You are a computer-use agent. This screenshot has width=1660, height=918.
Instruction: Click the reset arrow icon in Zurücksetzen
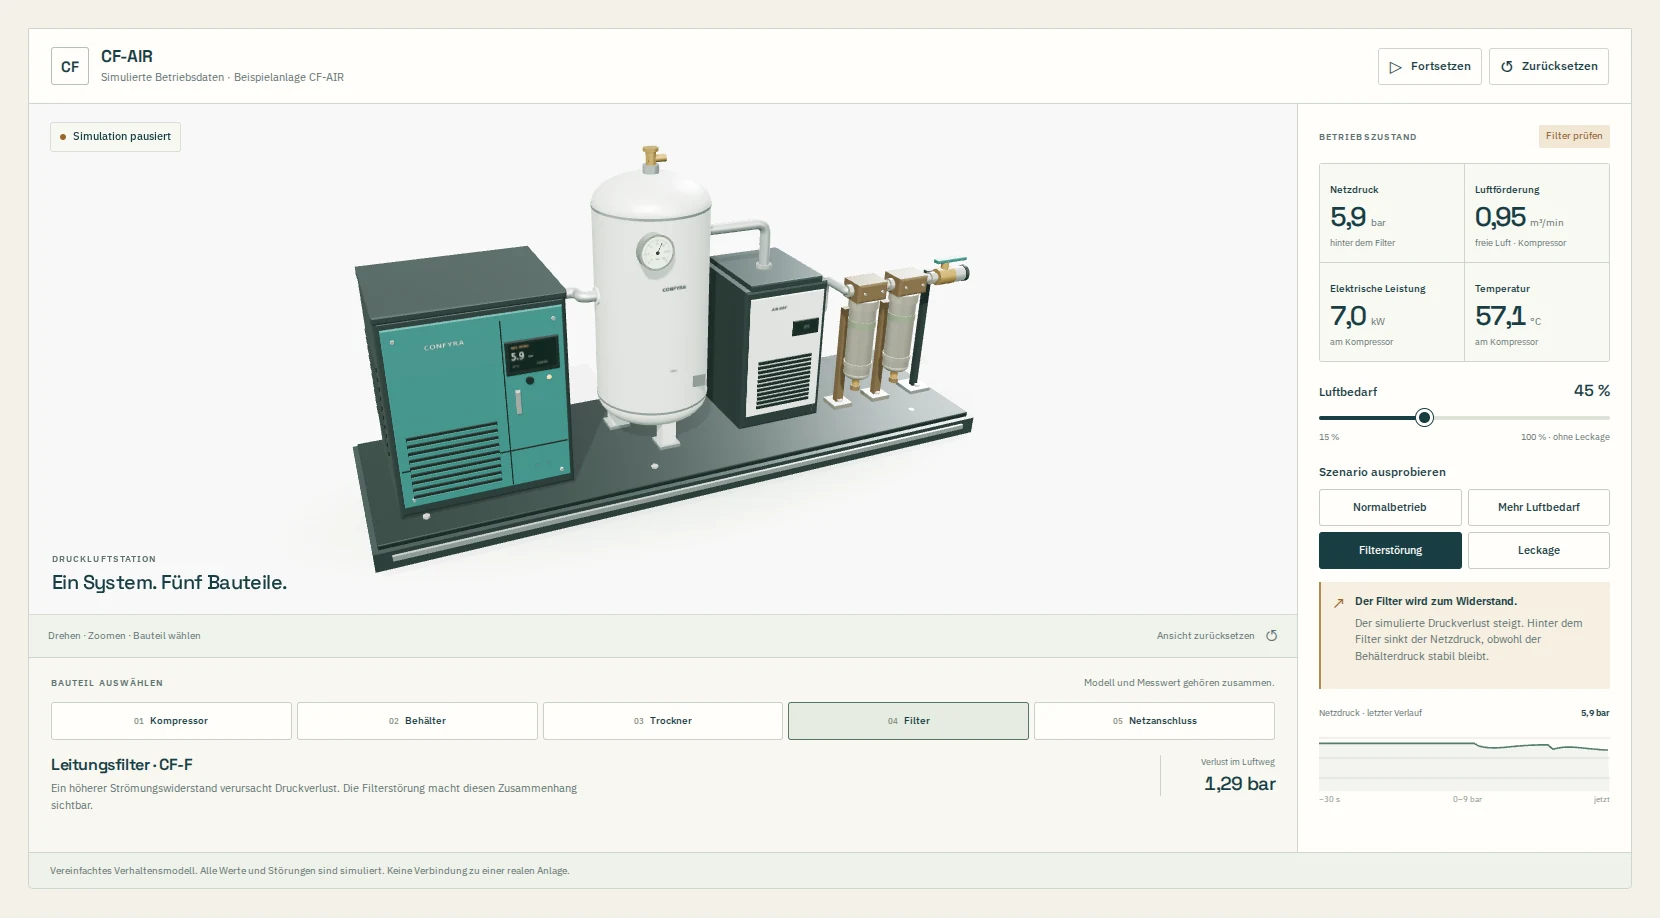point(1507,67)
